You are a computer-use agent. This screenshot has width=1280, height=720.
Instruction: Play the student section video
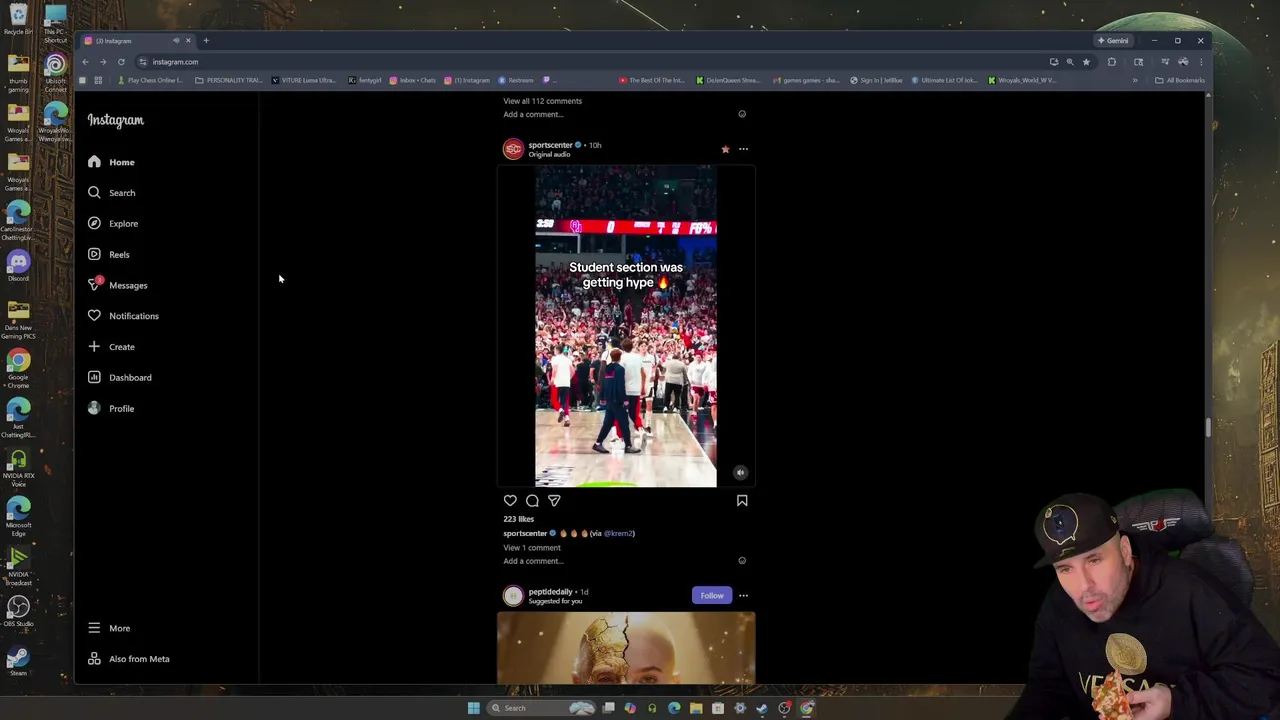point(626,327)
